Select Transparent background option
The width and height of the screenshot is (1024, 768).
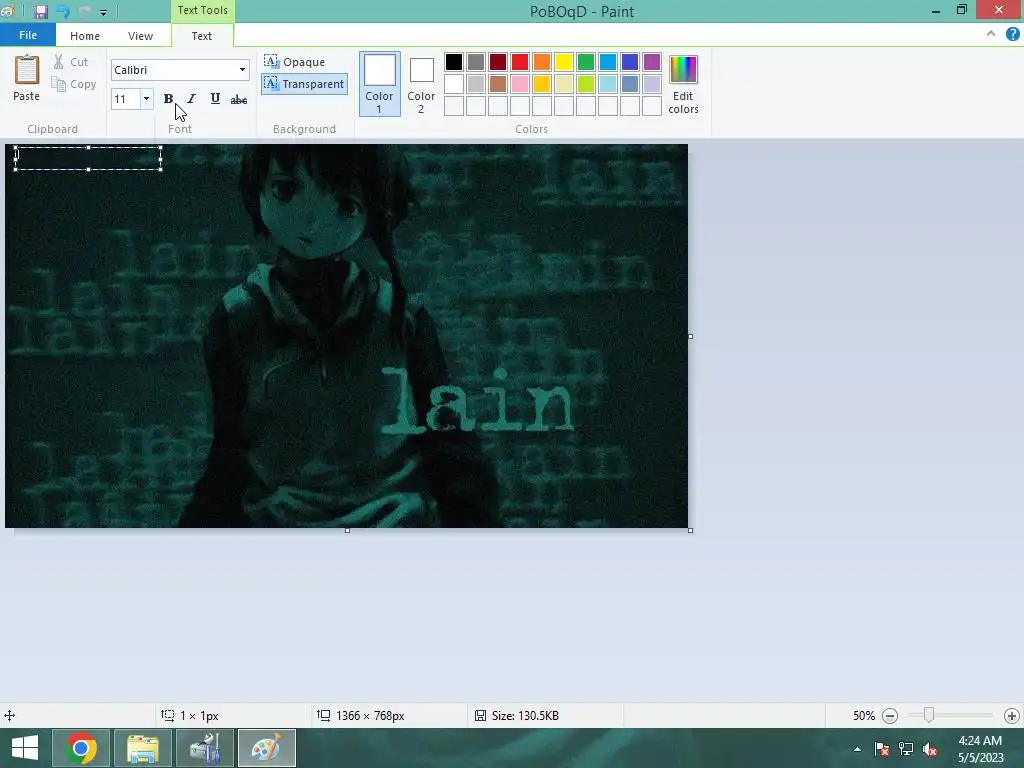click(x=304, y=84)
